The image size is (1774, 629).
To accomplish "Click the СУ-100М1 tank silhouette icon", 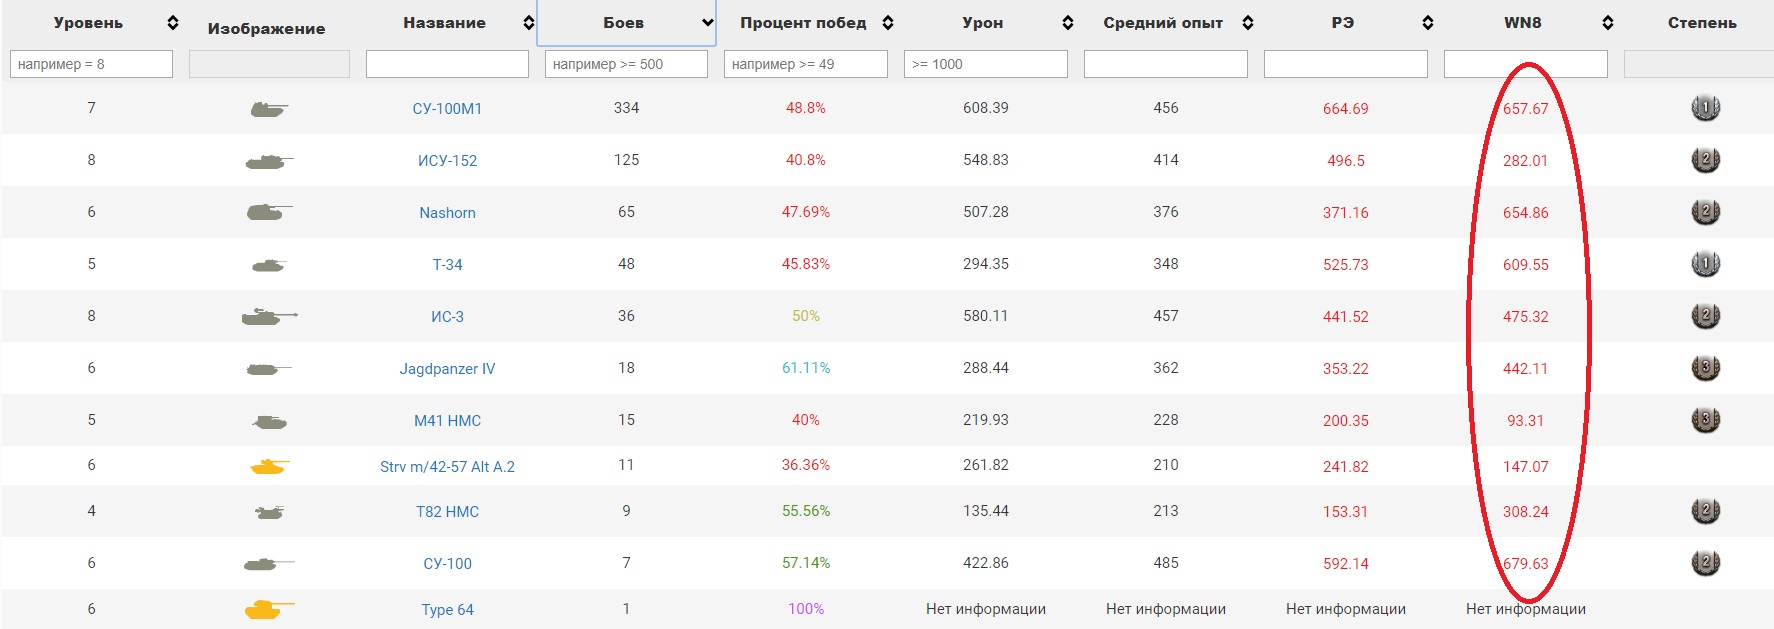I will (269, 109).
